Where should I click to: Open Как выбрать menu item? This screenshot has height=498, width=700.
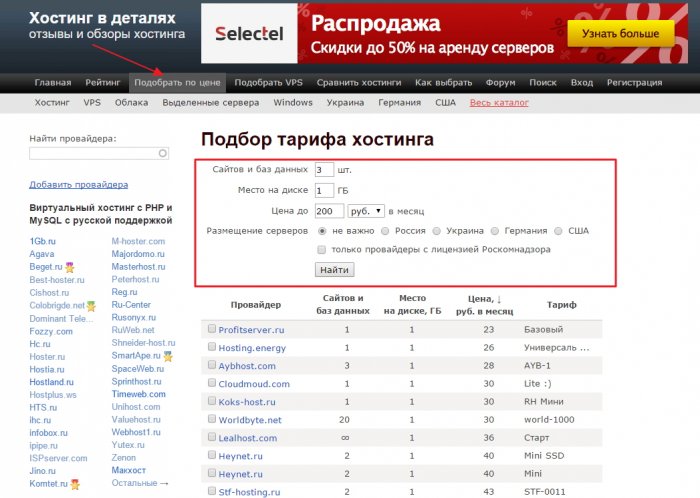(443, 83)
